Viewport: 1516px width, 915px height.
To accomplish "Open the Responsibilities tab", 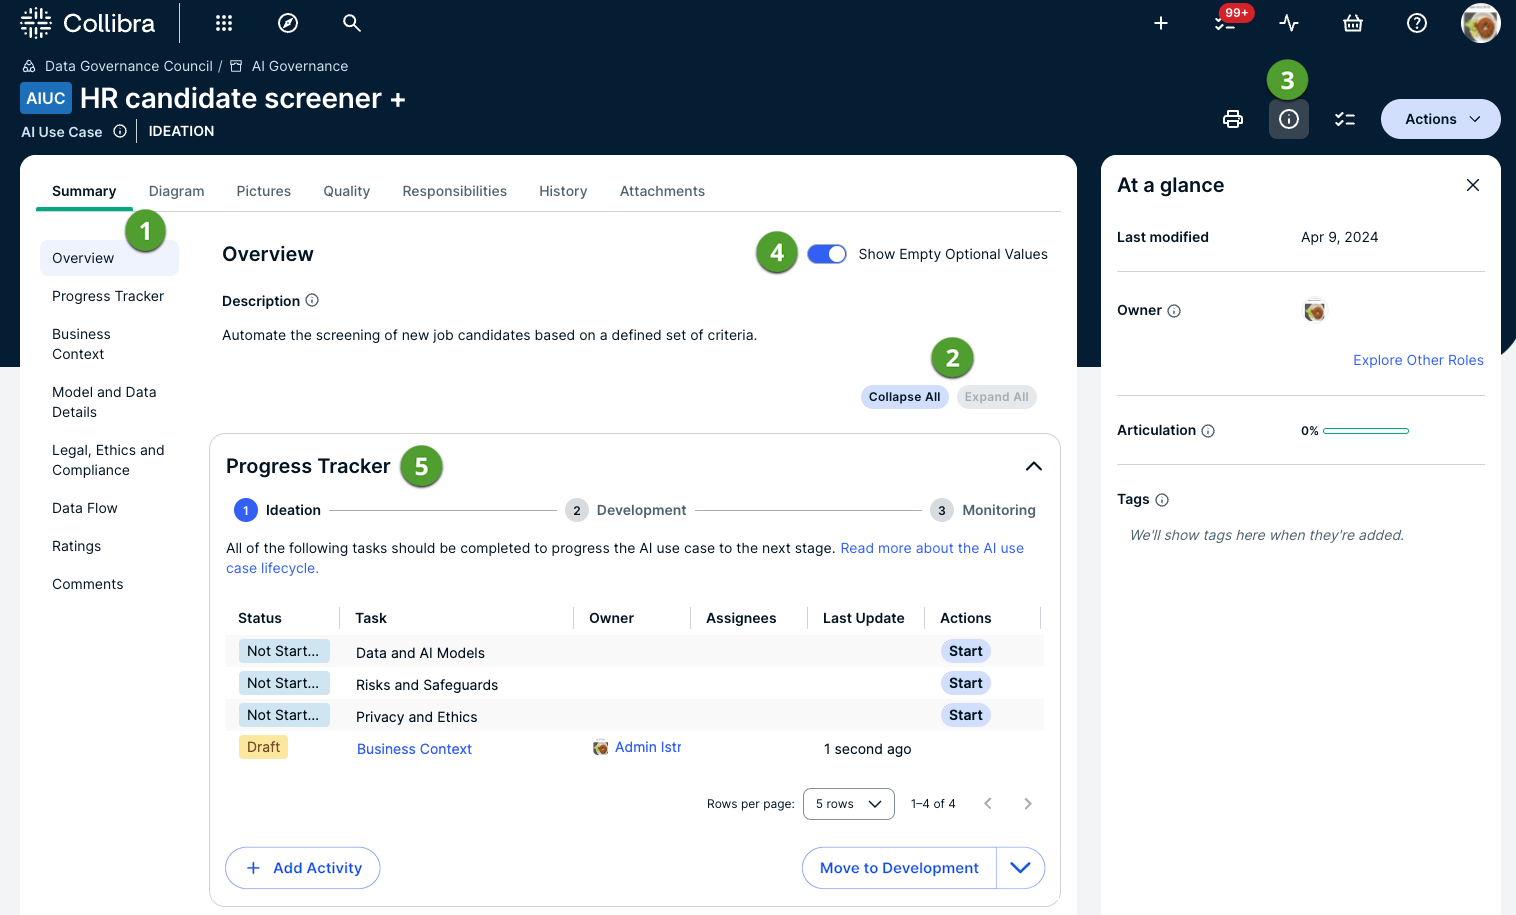I will pos(454,191).
